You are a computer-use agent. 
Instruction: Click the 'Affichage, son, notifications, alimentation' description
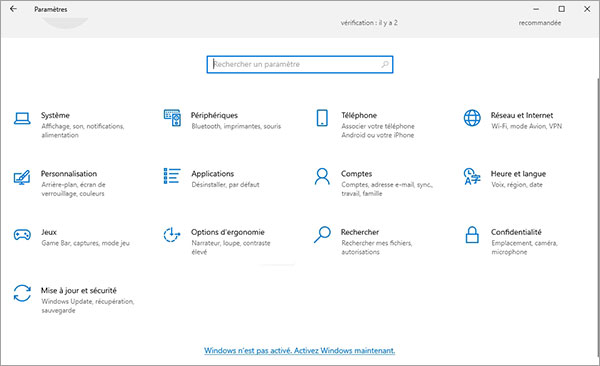click(x=83, y=131)
